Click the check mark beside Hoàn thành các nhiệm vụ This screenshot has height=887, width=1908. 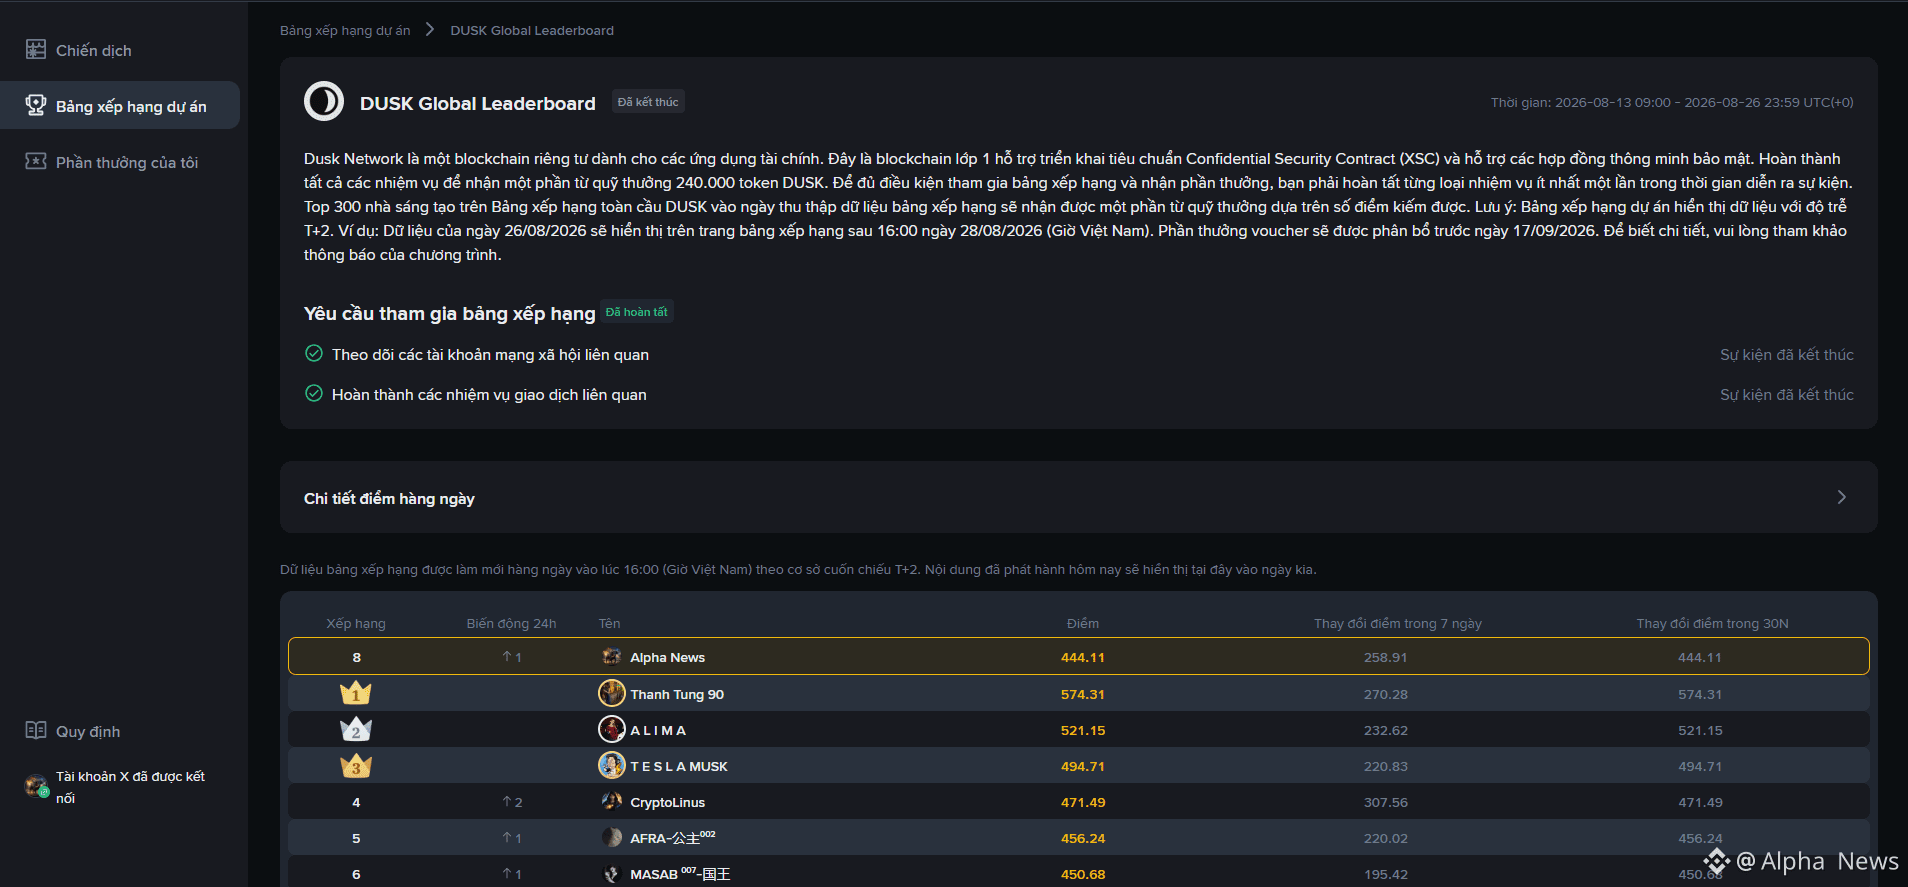[x=314, y=393]
